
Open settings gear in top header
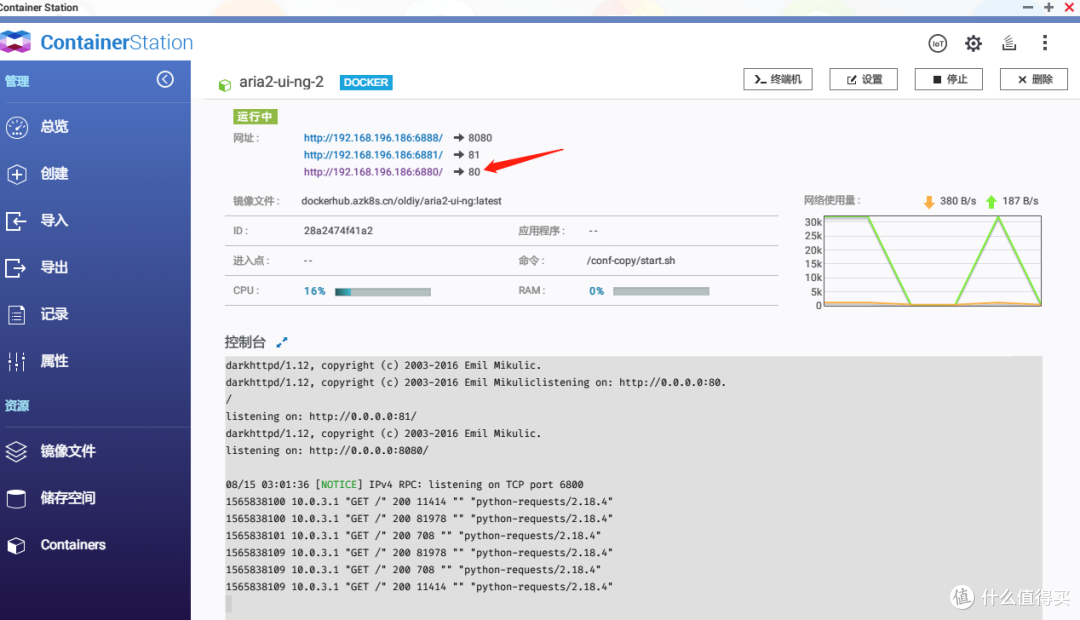pyautogui.click(x=973, y=43)
